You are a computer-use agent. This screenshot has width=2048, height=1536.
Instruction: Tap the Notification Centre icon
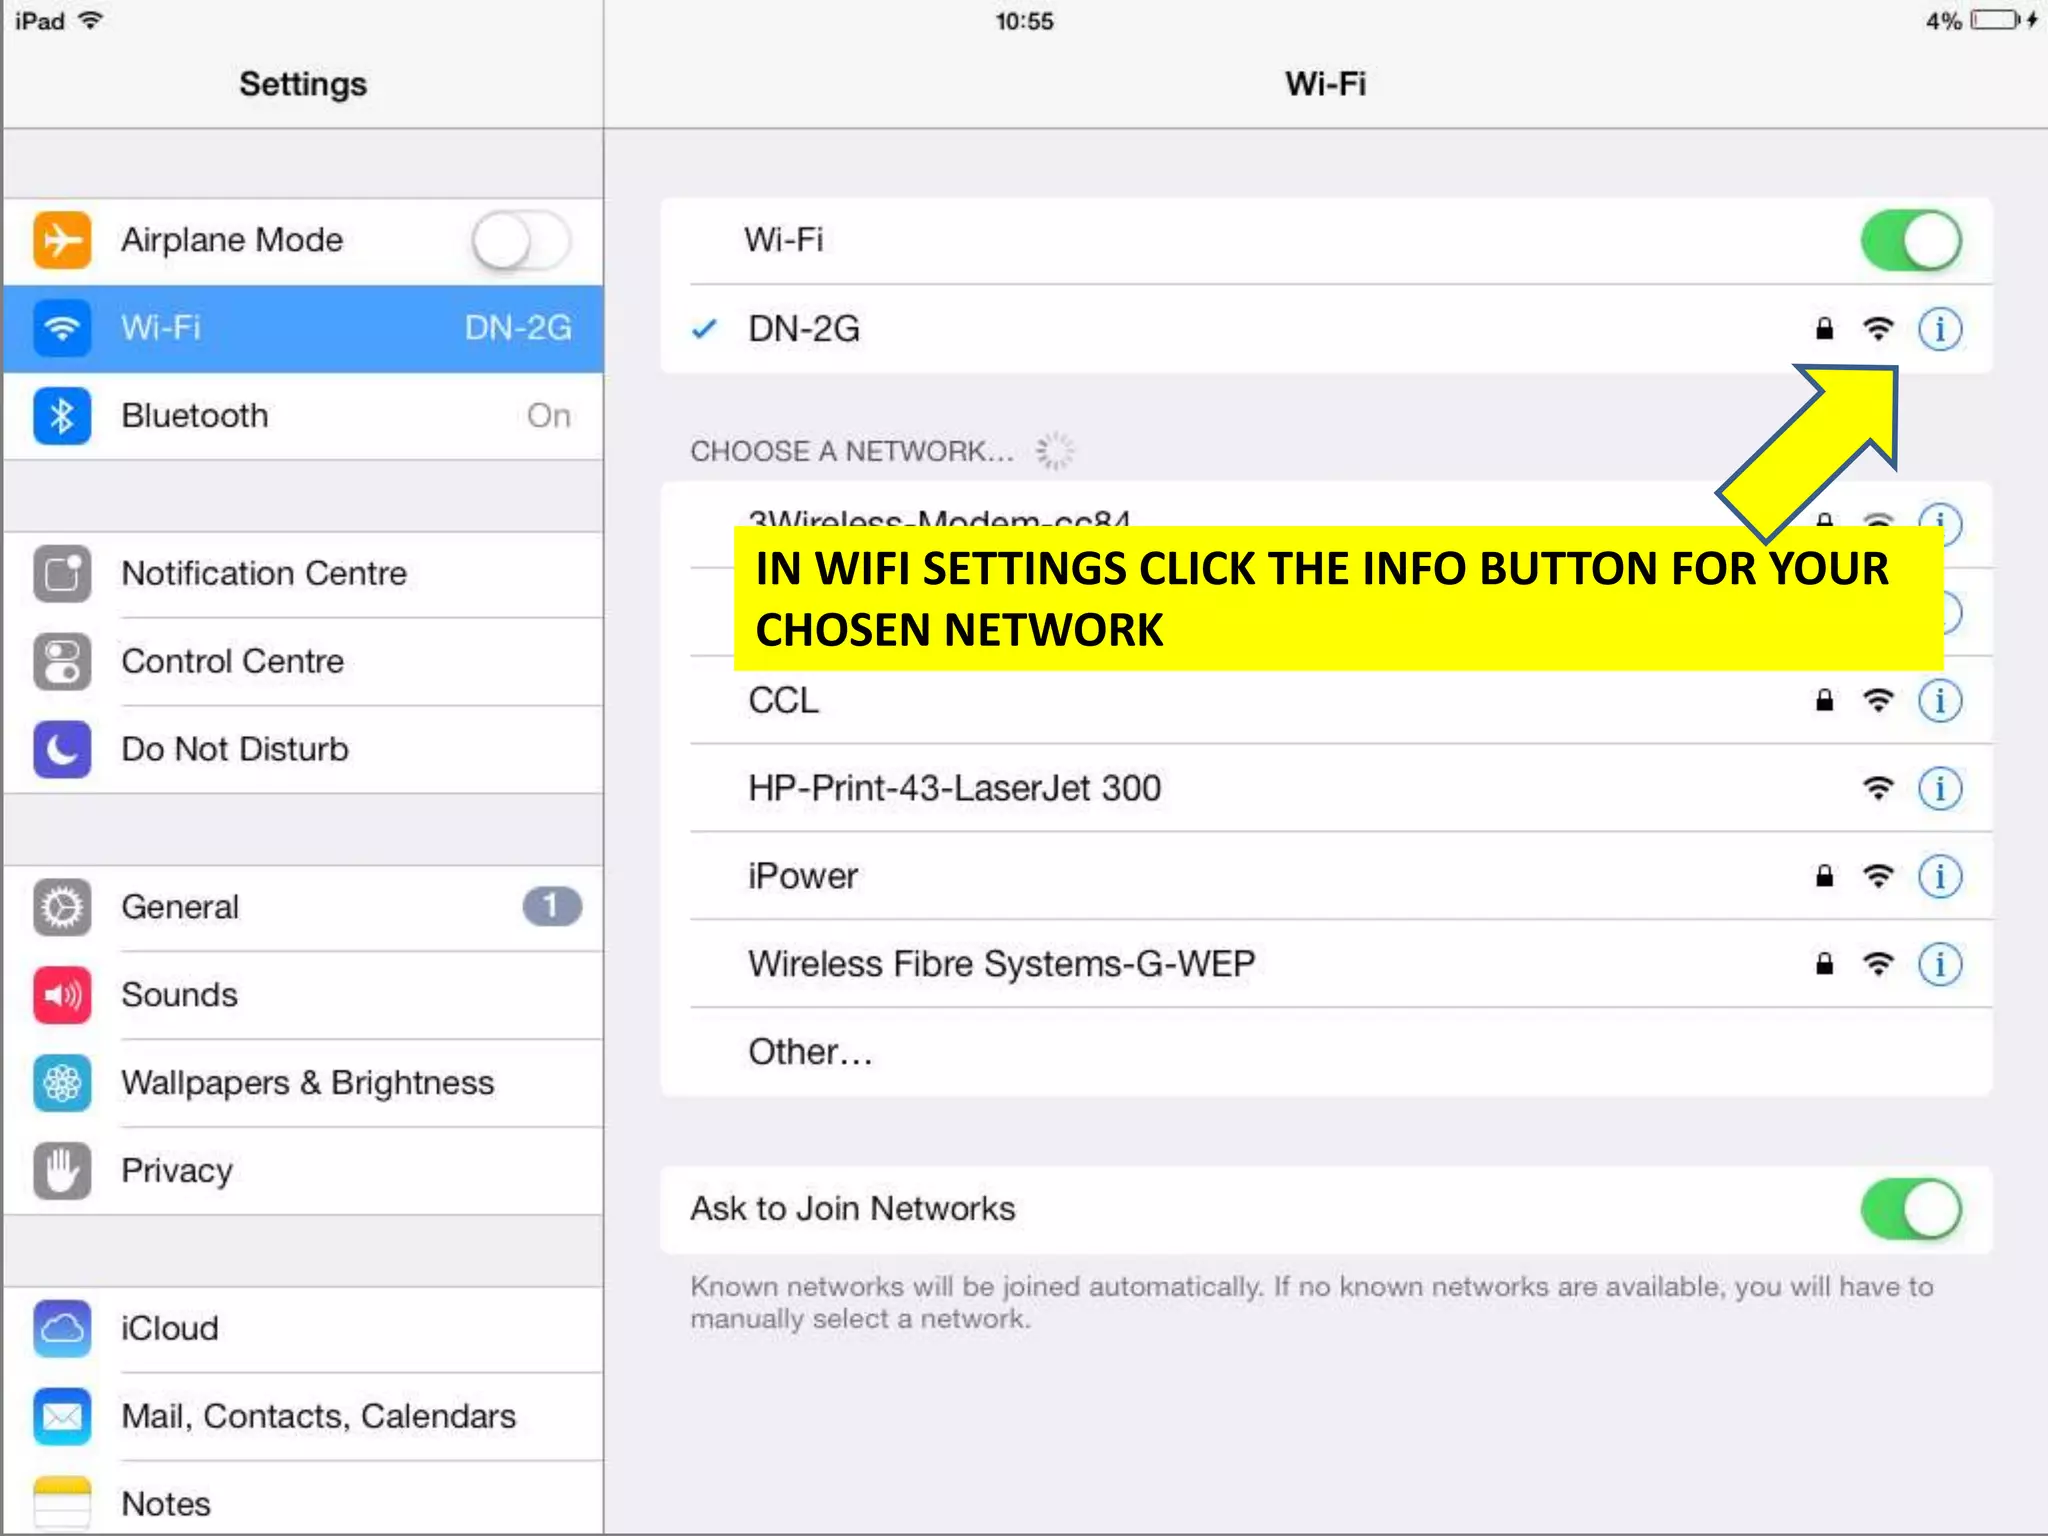click(x=62, y=574)
